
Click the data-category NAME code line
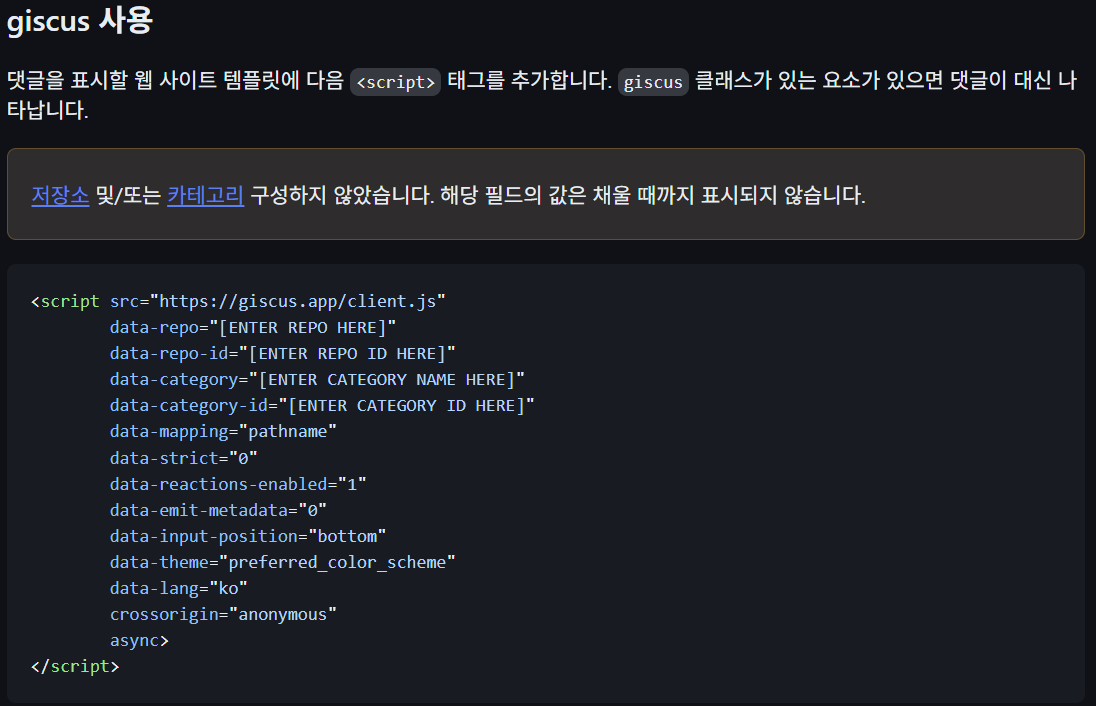pyautogui.click(x=317, y=379)
